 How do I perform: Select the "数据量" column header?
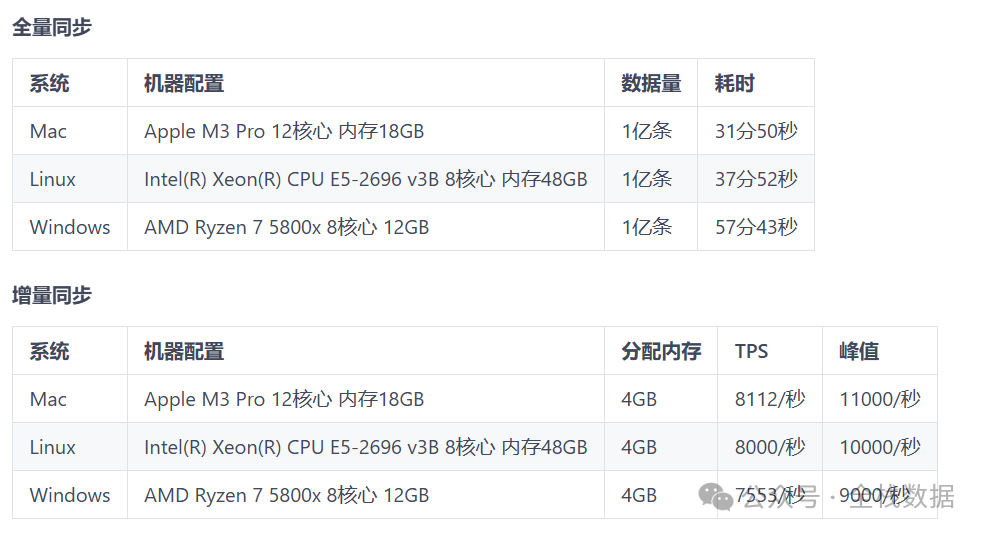tap(651, 84)
